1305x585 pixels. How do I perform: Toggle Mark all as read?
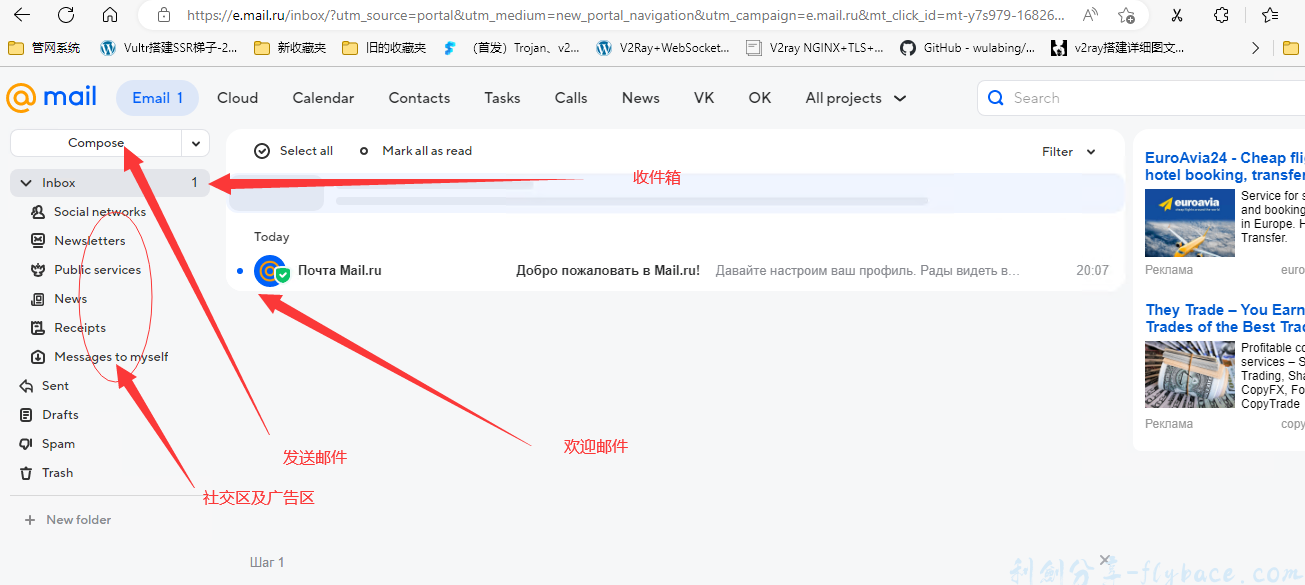coord(427,150)
